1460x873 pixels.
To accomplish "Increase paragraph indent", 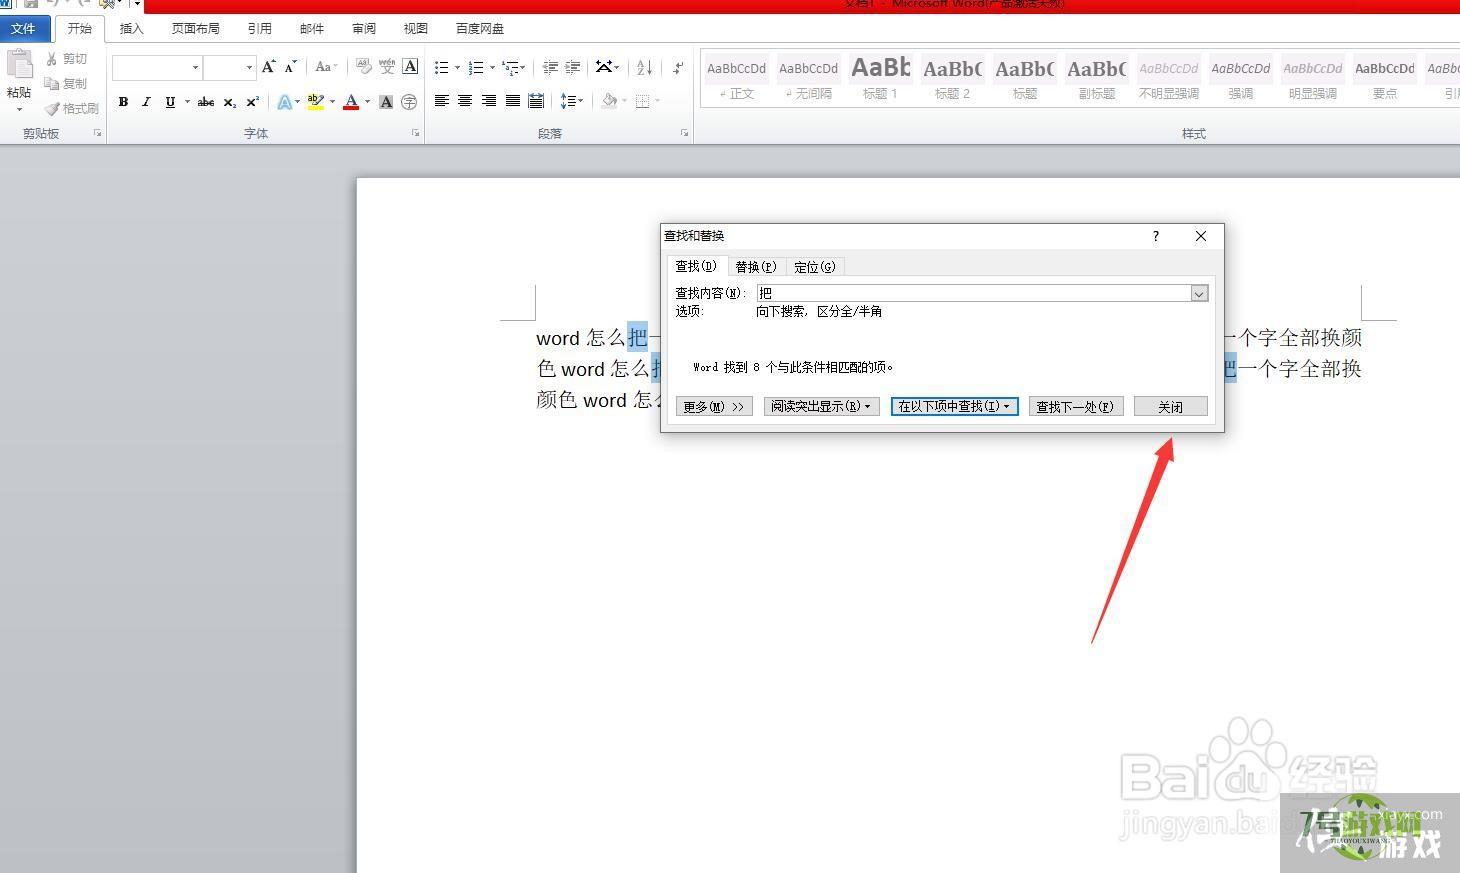I will coord(573,68).
